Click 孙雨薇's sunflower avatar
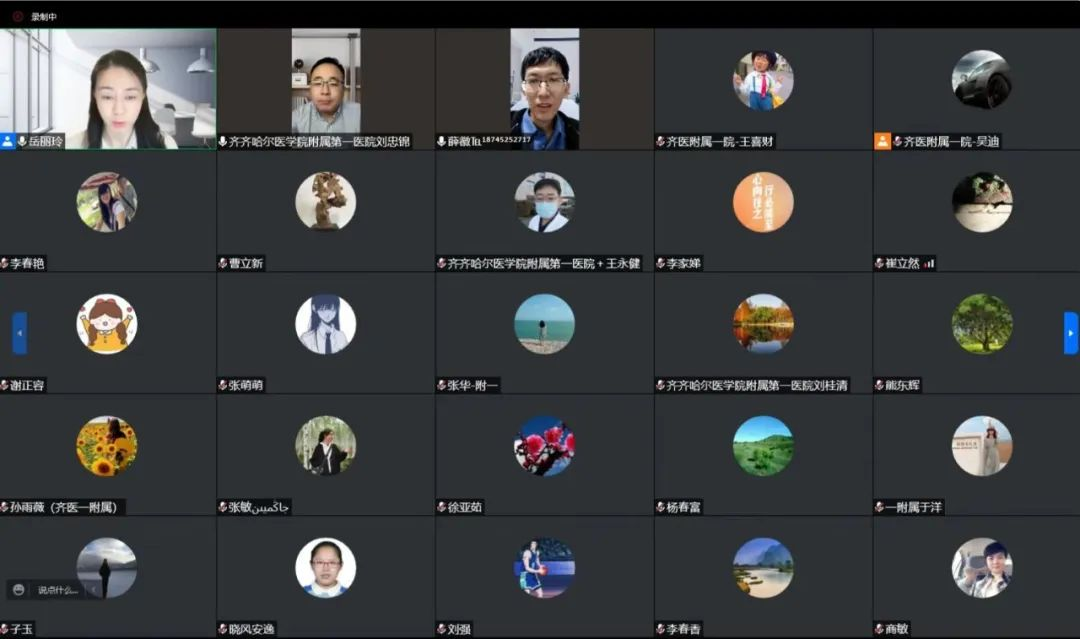Viewport: 1080px width, 639px height. click(107, 446)
